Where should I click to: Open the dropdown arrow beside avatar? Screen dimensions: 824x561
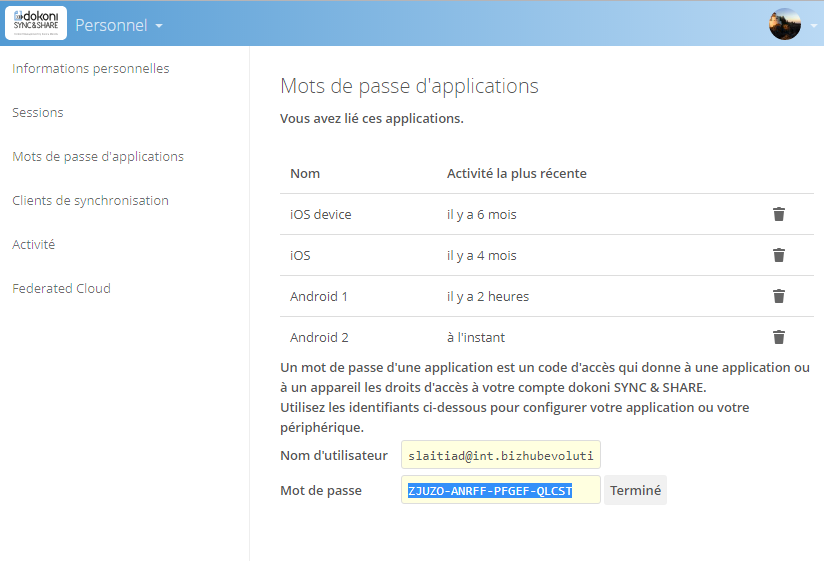click(813, 25)
